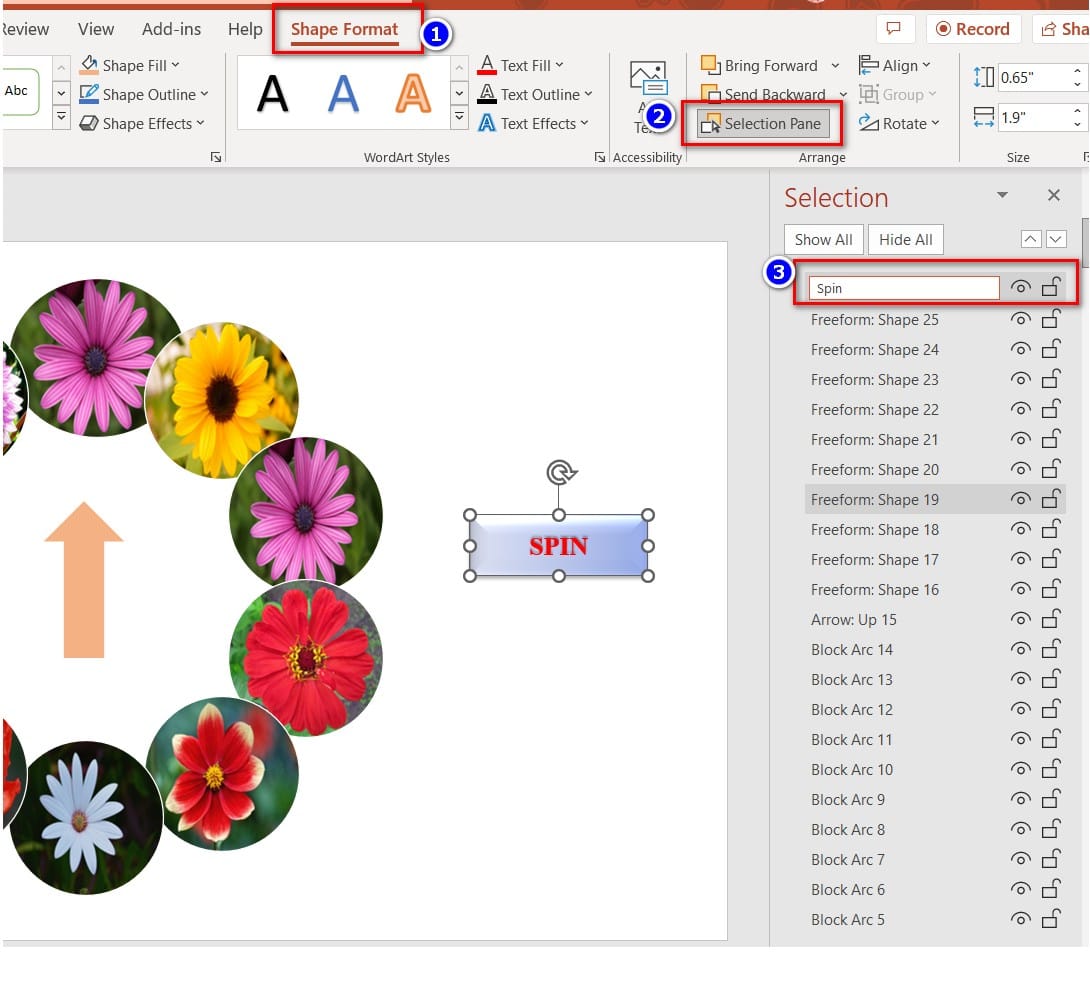
Task: Switch to the Shape Format tab
Action: tap(344, 29)
